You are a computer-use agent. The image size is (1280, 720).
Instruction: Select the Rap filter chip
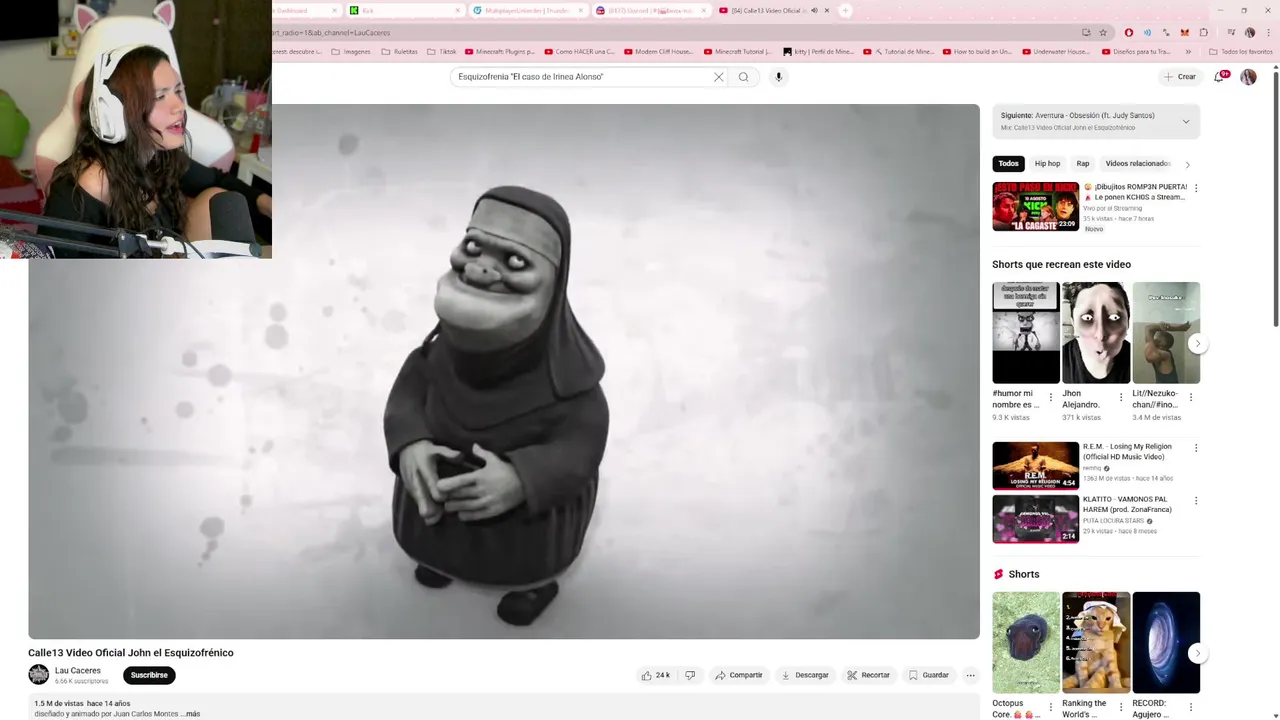tap(1082, 164)
